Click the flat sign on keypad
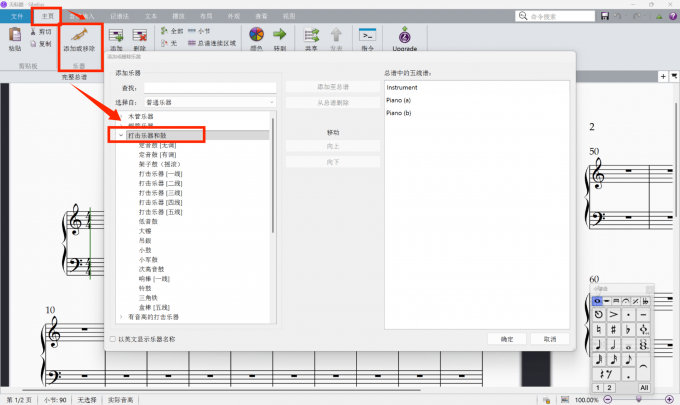Image resolution: width=680 pixels, height=405 pixels. tap(628, 330)
